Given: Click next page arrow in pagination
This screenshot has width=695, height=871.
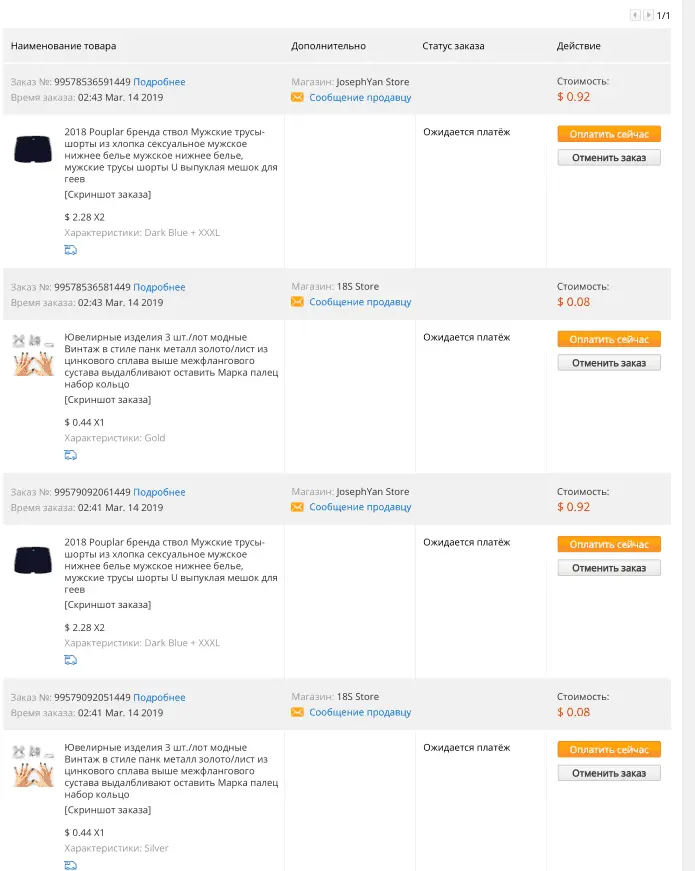Looking at the screenshot, I should click(648, 15).
